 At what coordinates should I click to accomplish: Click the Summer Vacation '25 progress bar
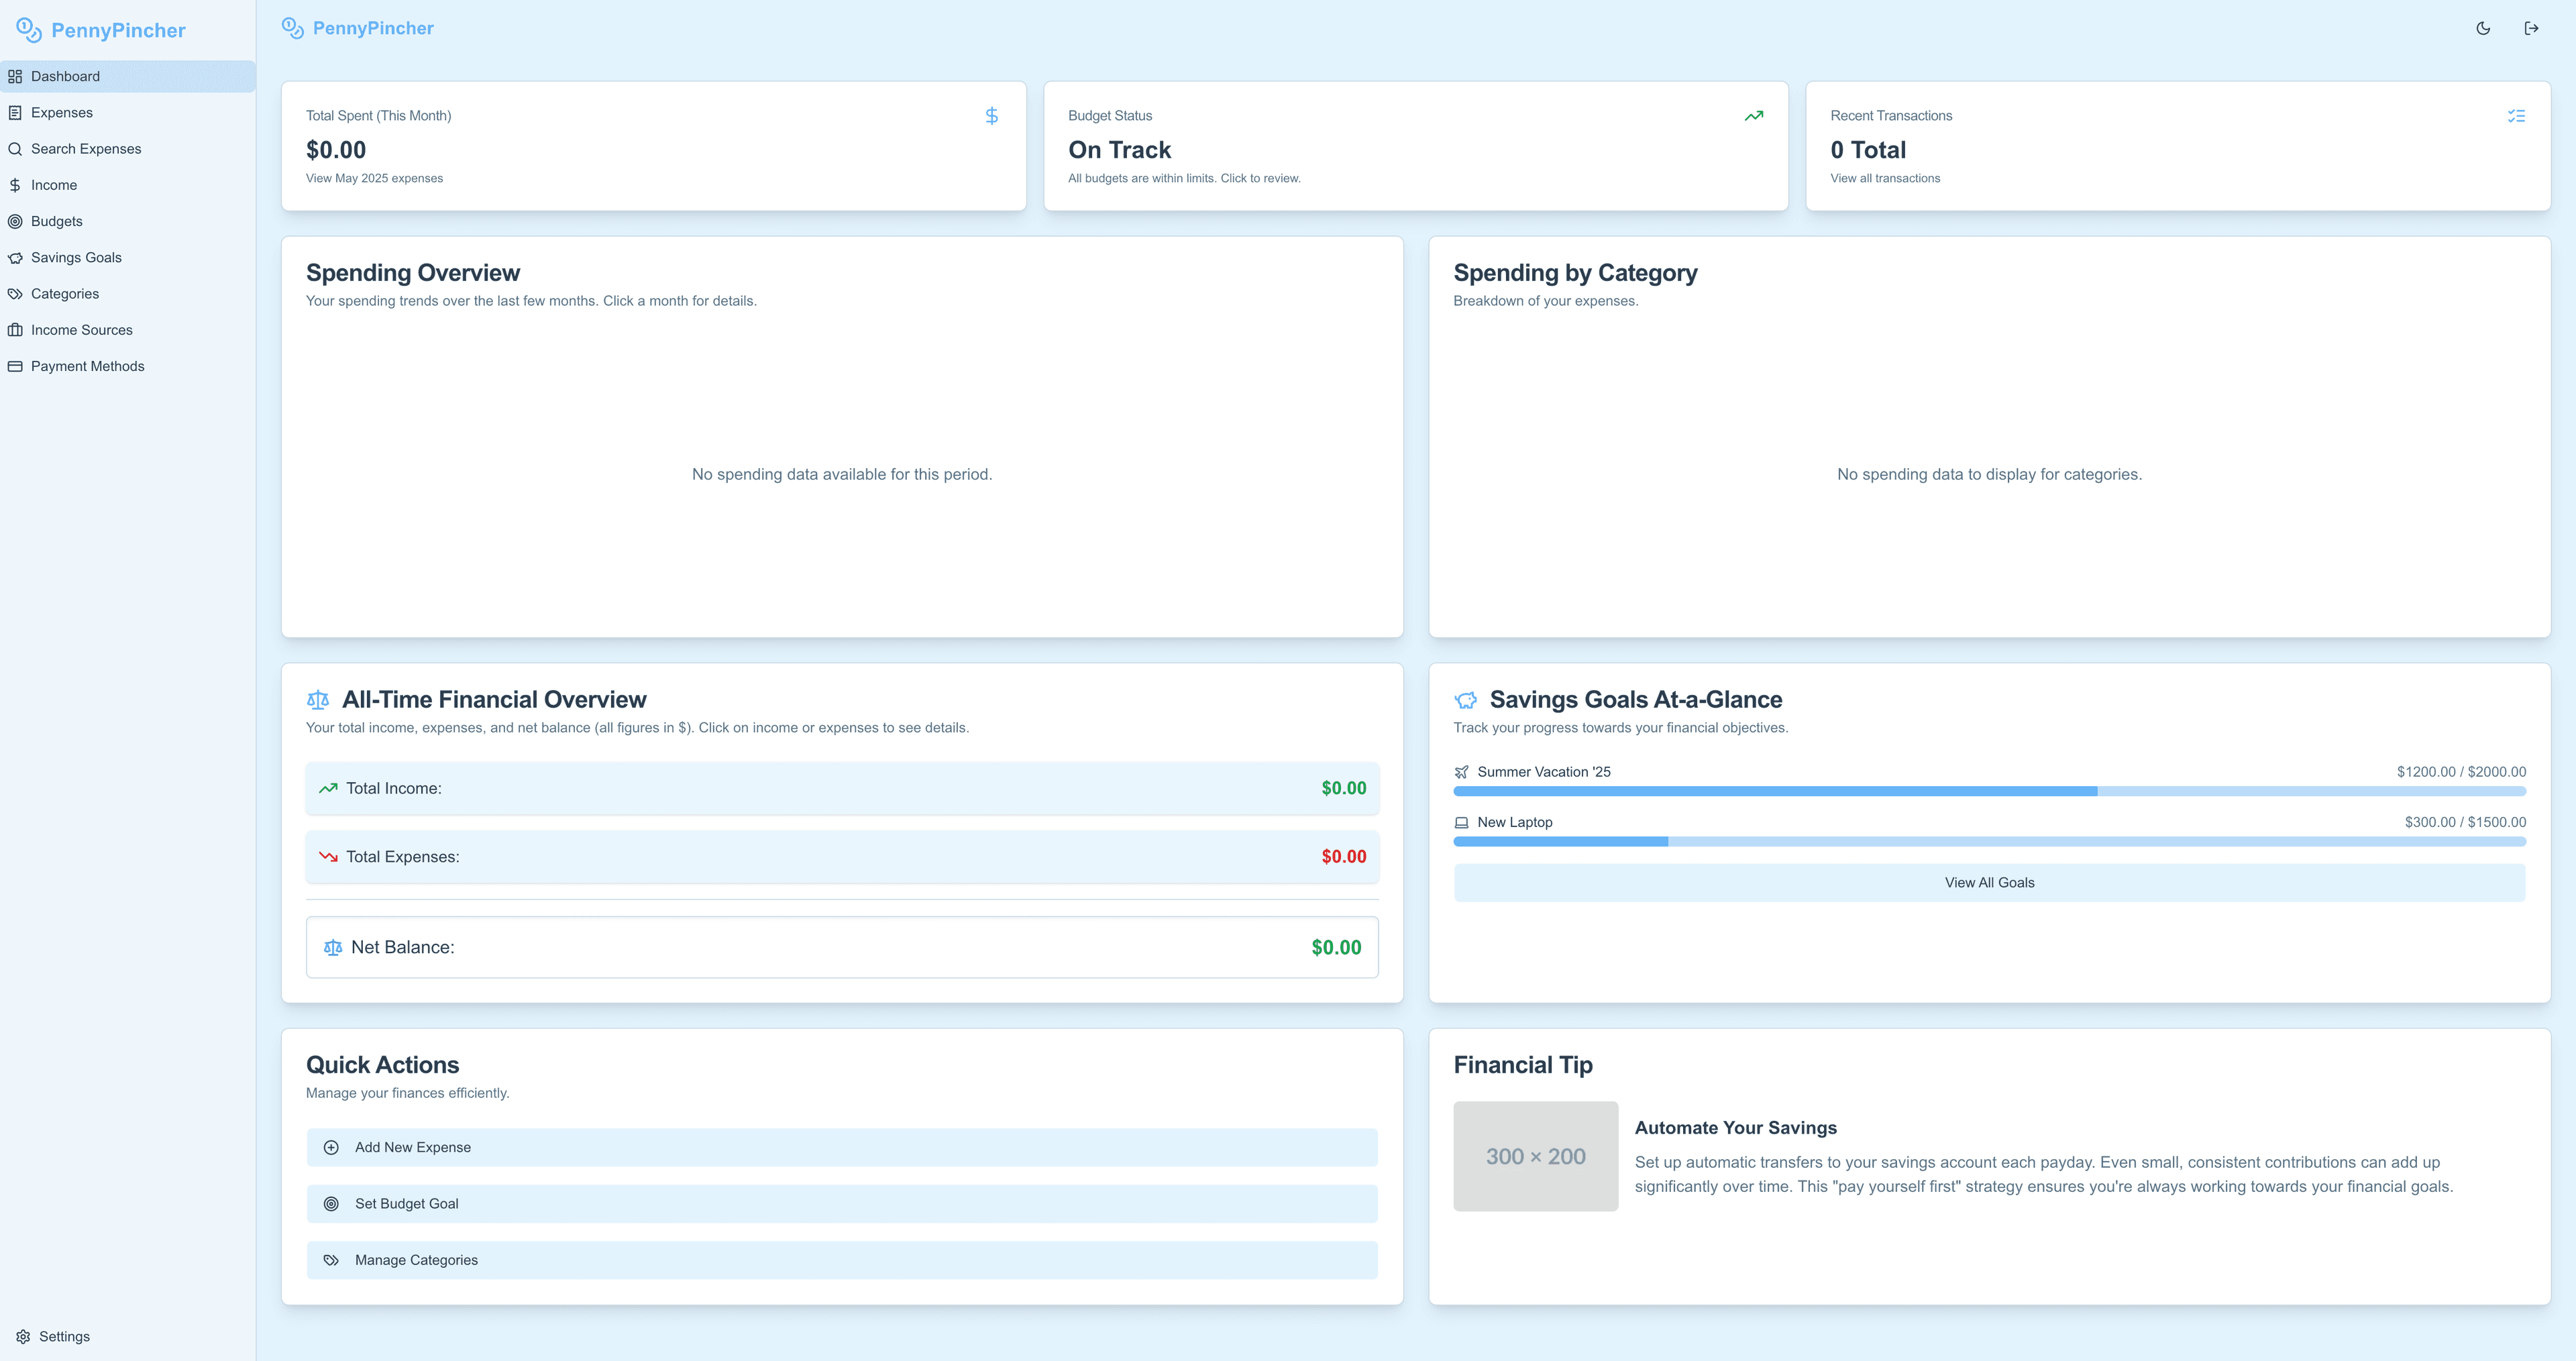(x=1989, y=791)
